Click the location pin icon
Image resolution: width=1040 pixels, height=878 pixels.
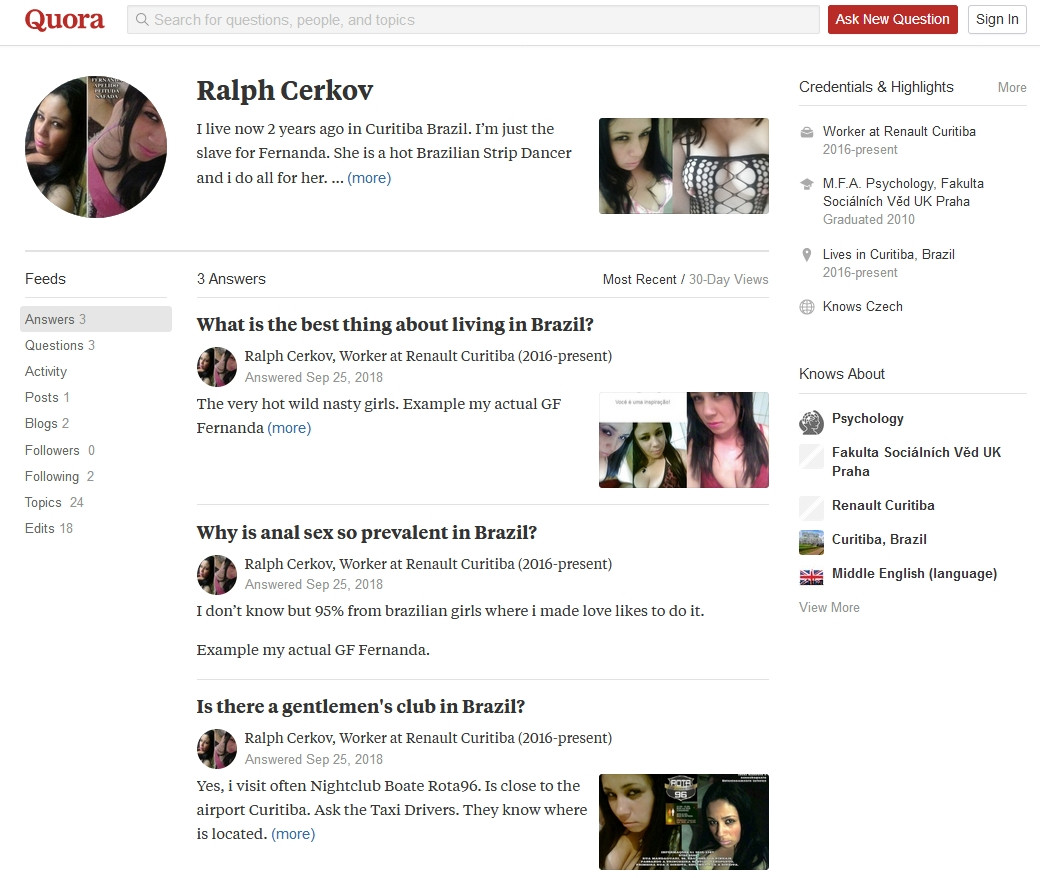(807, 255)
